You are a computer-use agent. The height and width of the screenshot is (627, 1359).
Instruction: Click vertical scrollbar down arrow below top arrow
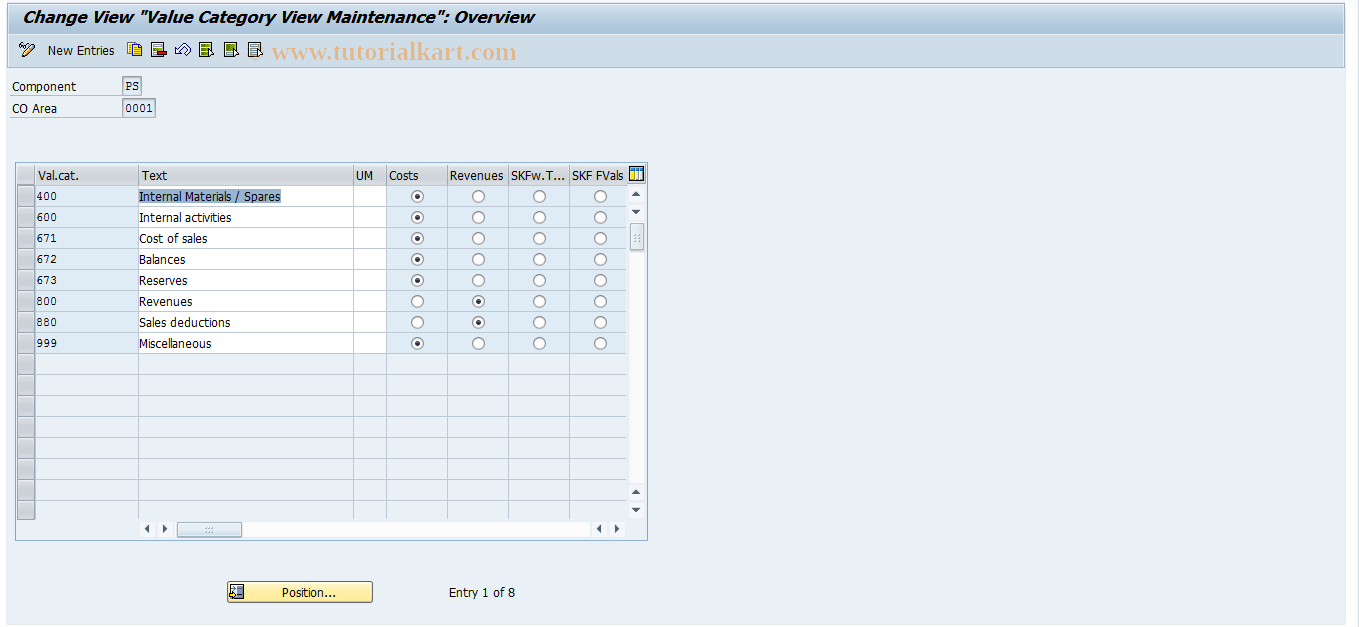coord(636,212)
